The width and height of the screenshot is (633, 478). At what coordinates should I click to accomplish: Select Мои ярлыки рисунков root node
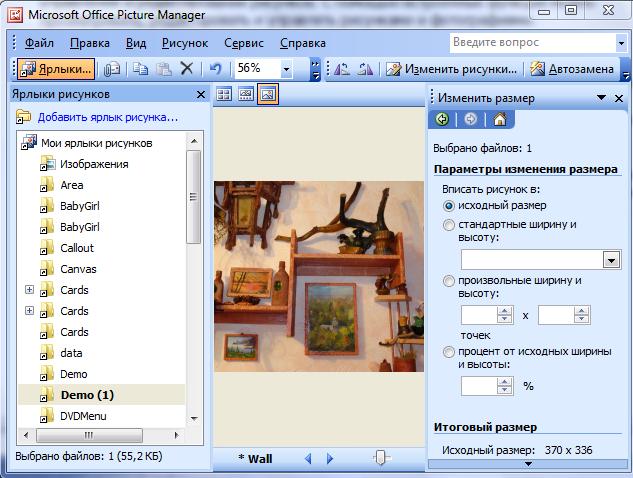coord(96,143)
